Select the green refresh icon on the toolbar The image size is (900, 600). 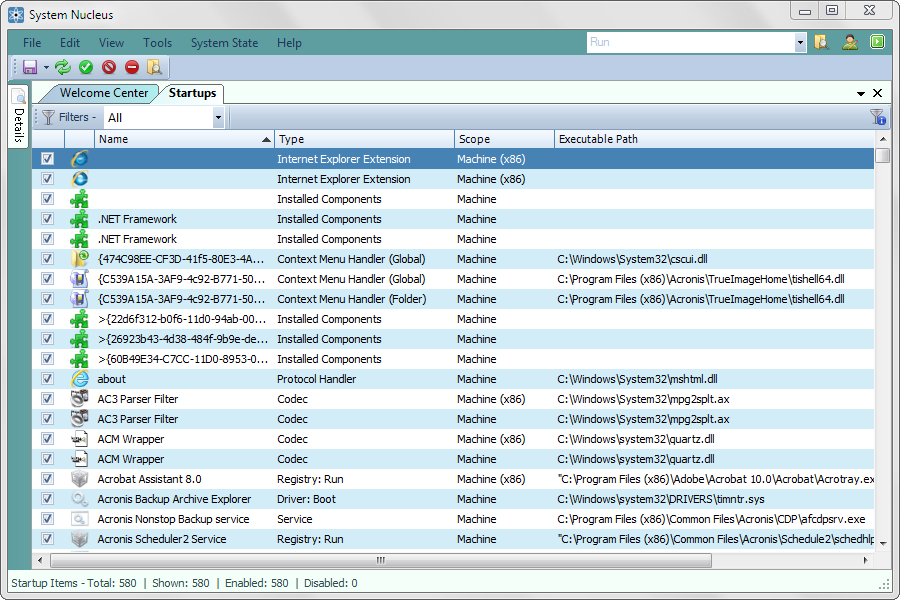click(62, 66)
